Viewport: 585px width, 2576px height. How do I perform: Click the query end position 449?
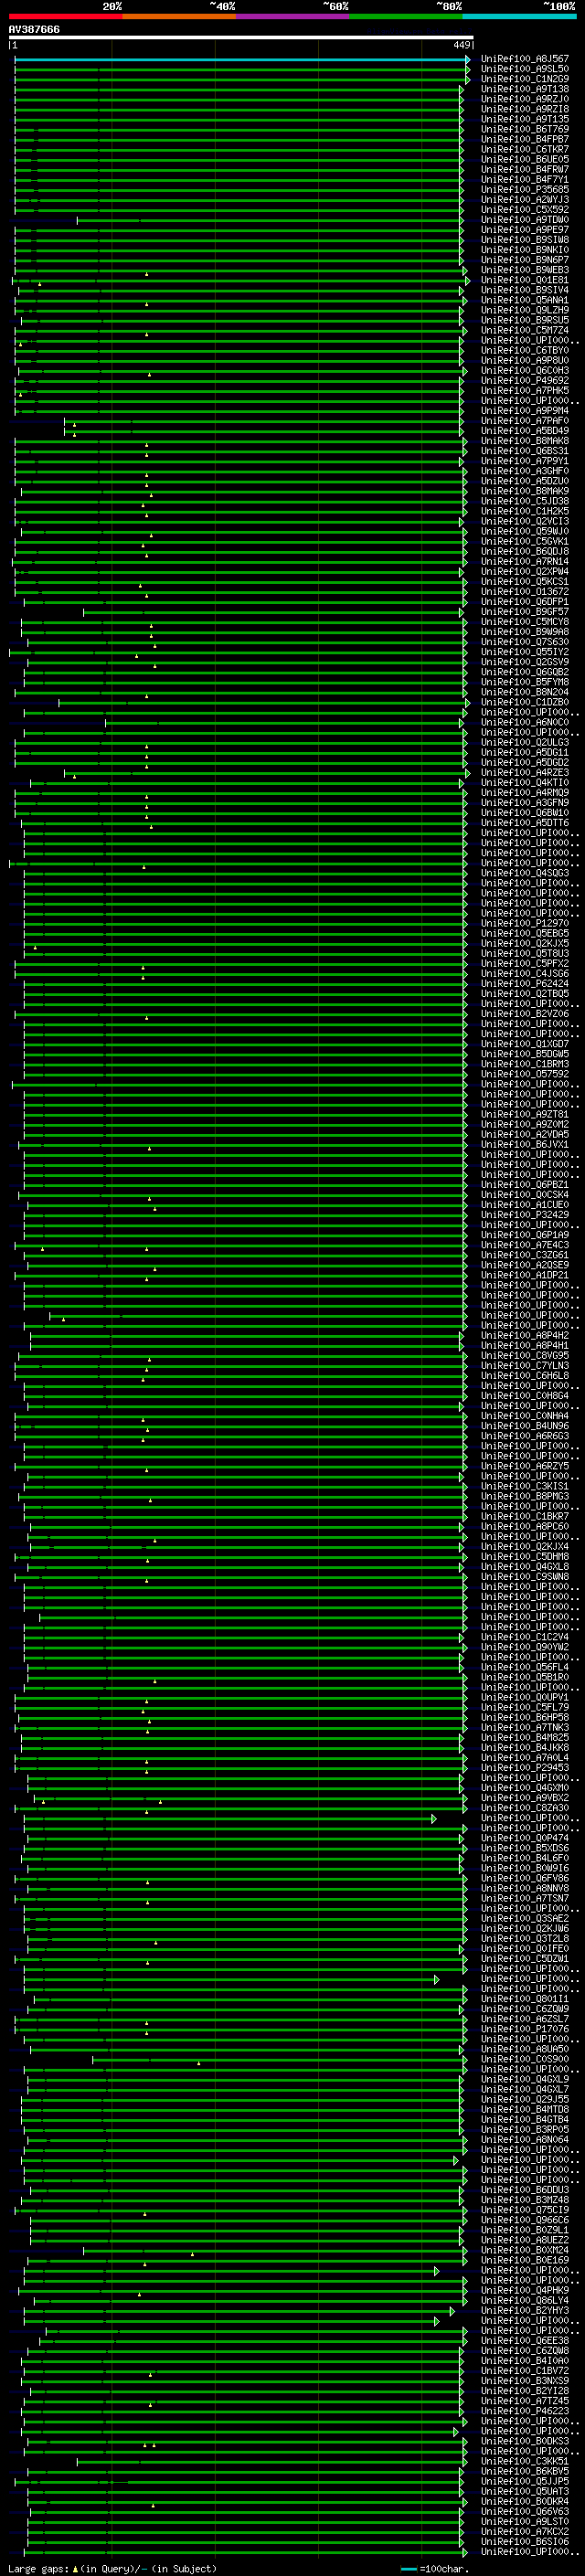[461, 45]
